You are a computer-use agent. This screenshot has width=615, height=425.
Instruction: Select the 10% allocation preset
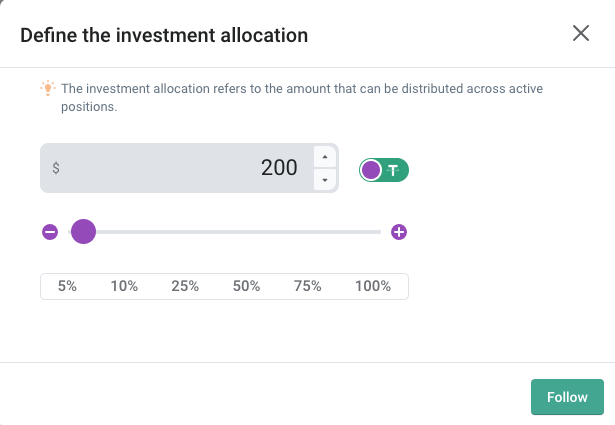124,286
